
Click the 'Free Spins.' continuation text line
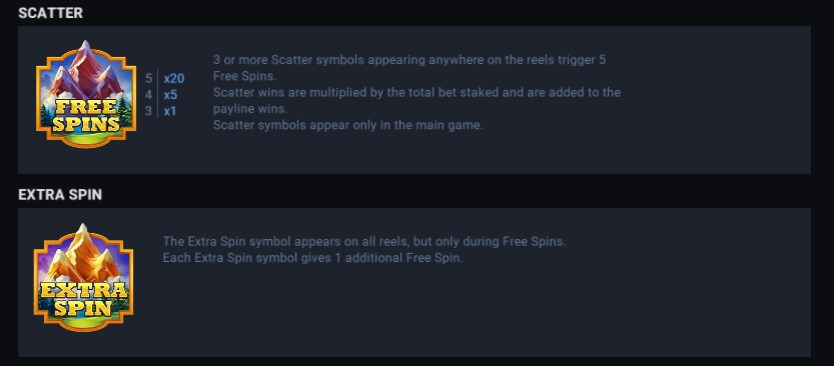[245, 76]
